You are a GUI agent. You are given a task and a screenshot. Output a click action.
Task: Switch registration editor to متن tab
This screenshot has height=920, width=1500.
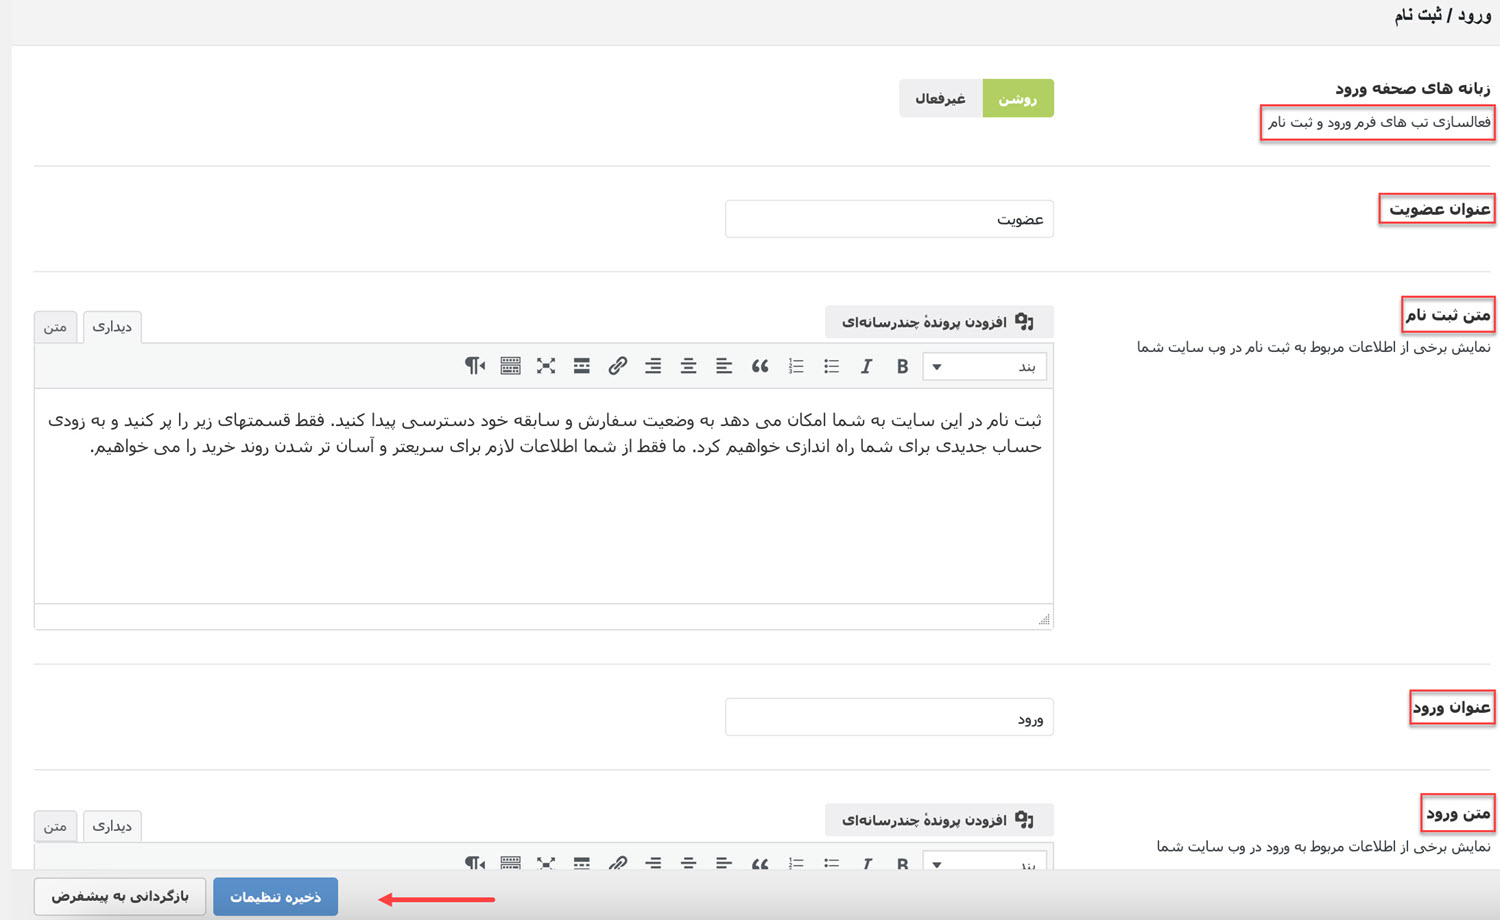[x=56, y=327]
